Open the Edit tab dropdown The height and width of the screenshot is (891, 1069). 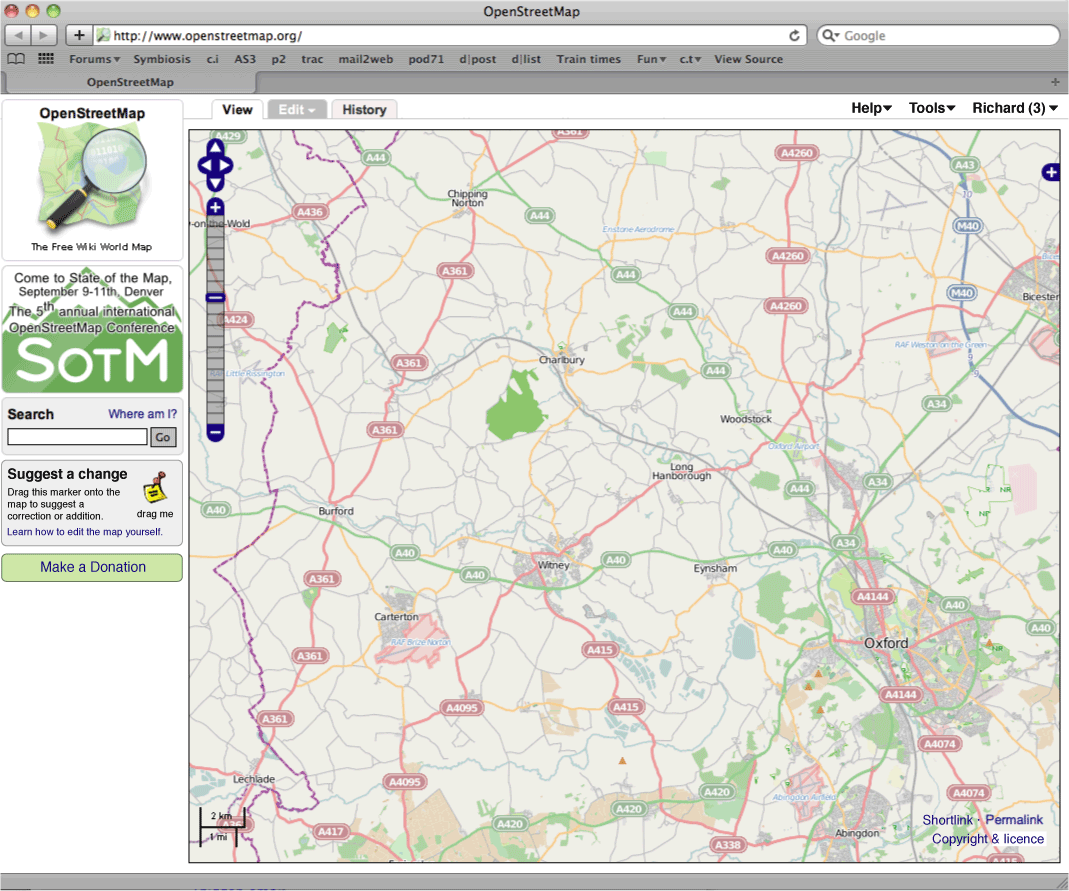(x=297, y=110)
